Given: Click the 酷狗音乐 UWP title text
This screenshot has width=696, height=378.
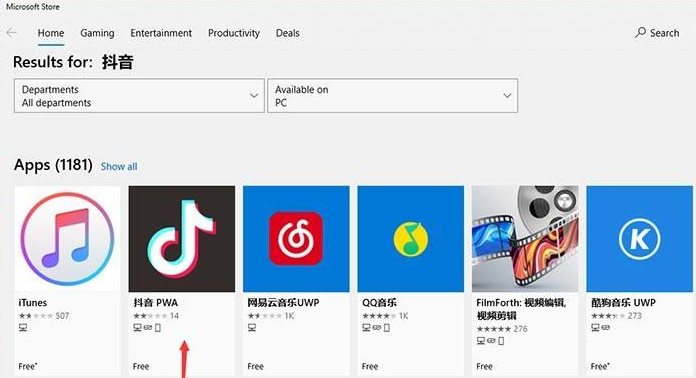Looking at the screenshot, I should tap(623, 303).
